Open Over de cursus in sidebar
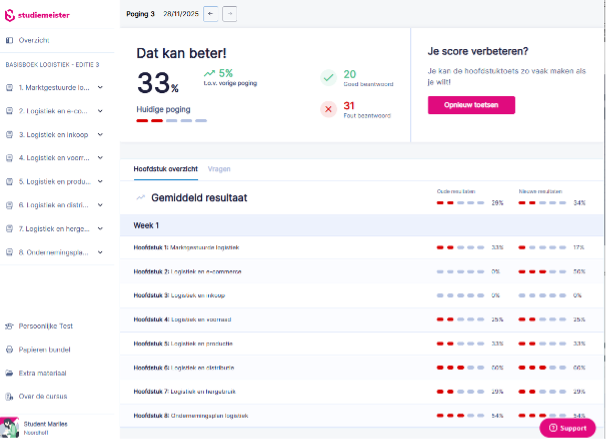Viewport: 606px width, 440px height. tap(42, 396)
